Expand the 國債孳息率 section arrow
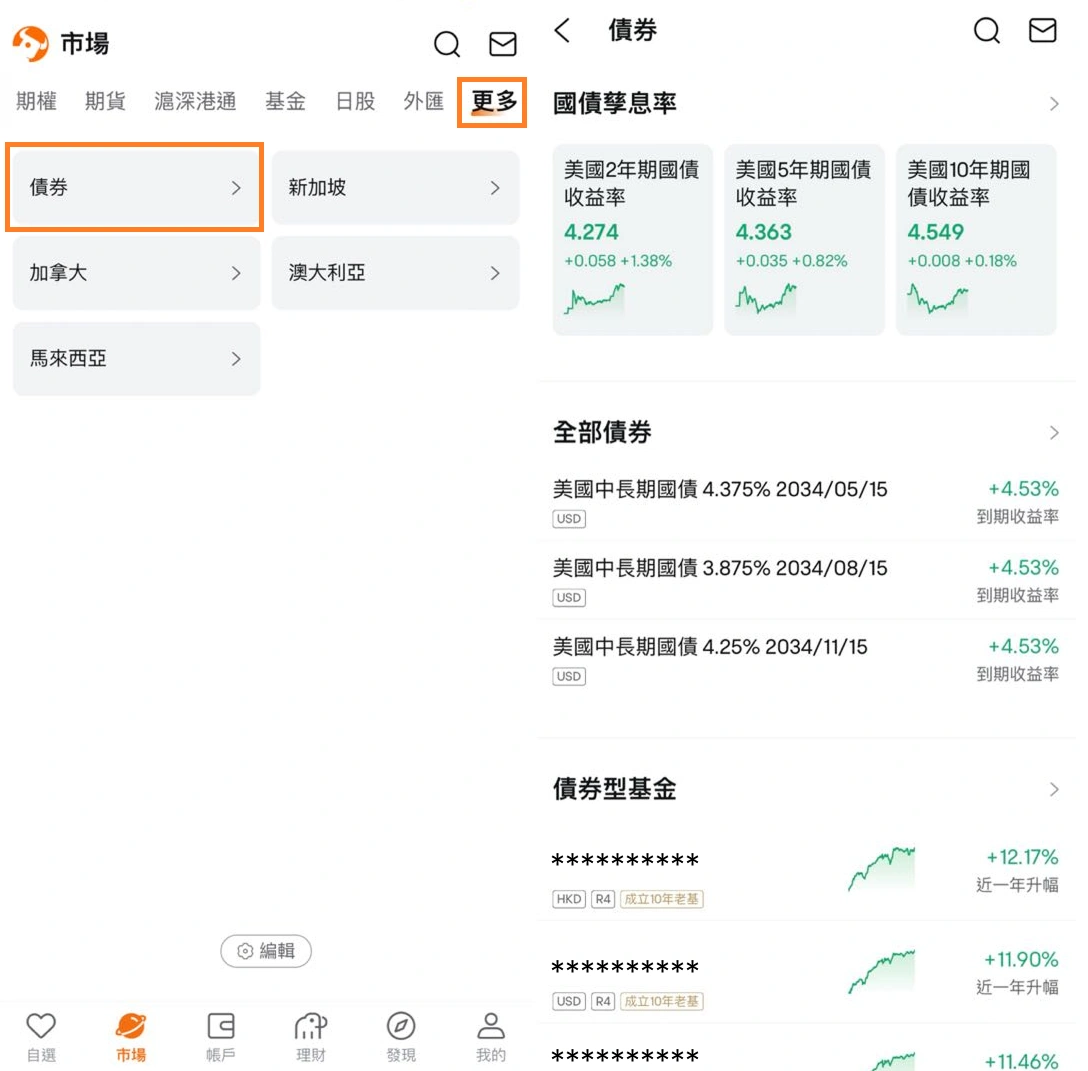Viewport: 1088px width, 1071px height. pyautogui.click(x=1054, y=104)
